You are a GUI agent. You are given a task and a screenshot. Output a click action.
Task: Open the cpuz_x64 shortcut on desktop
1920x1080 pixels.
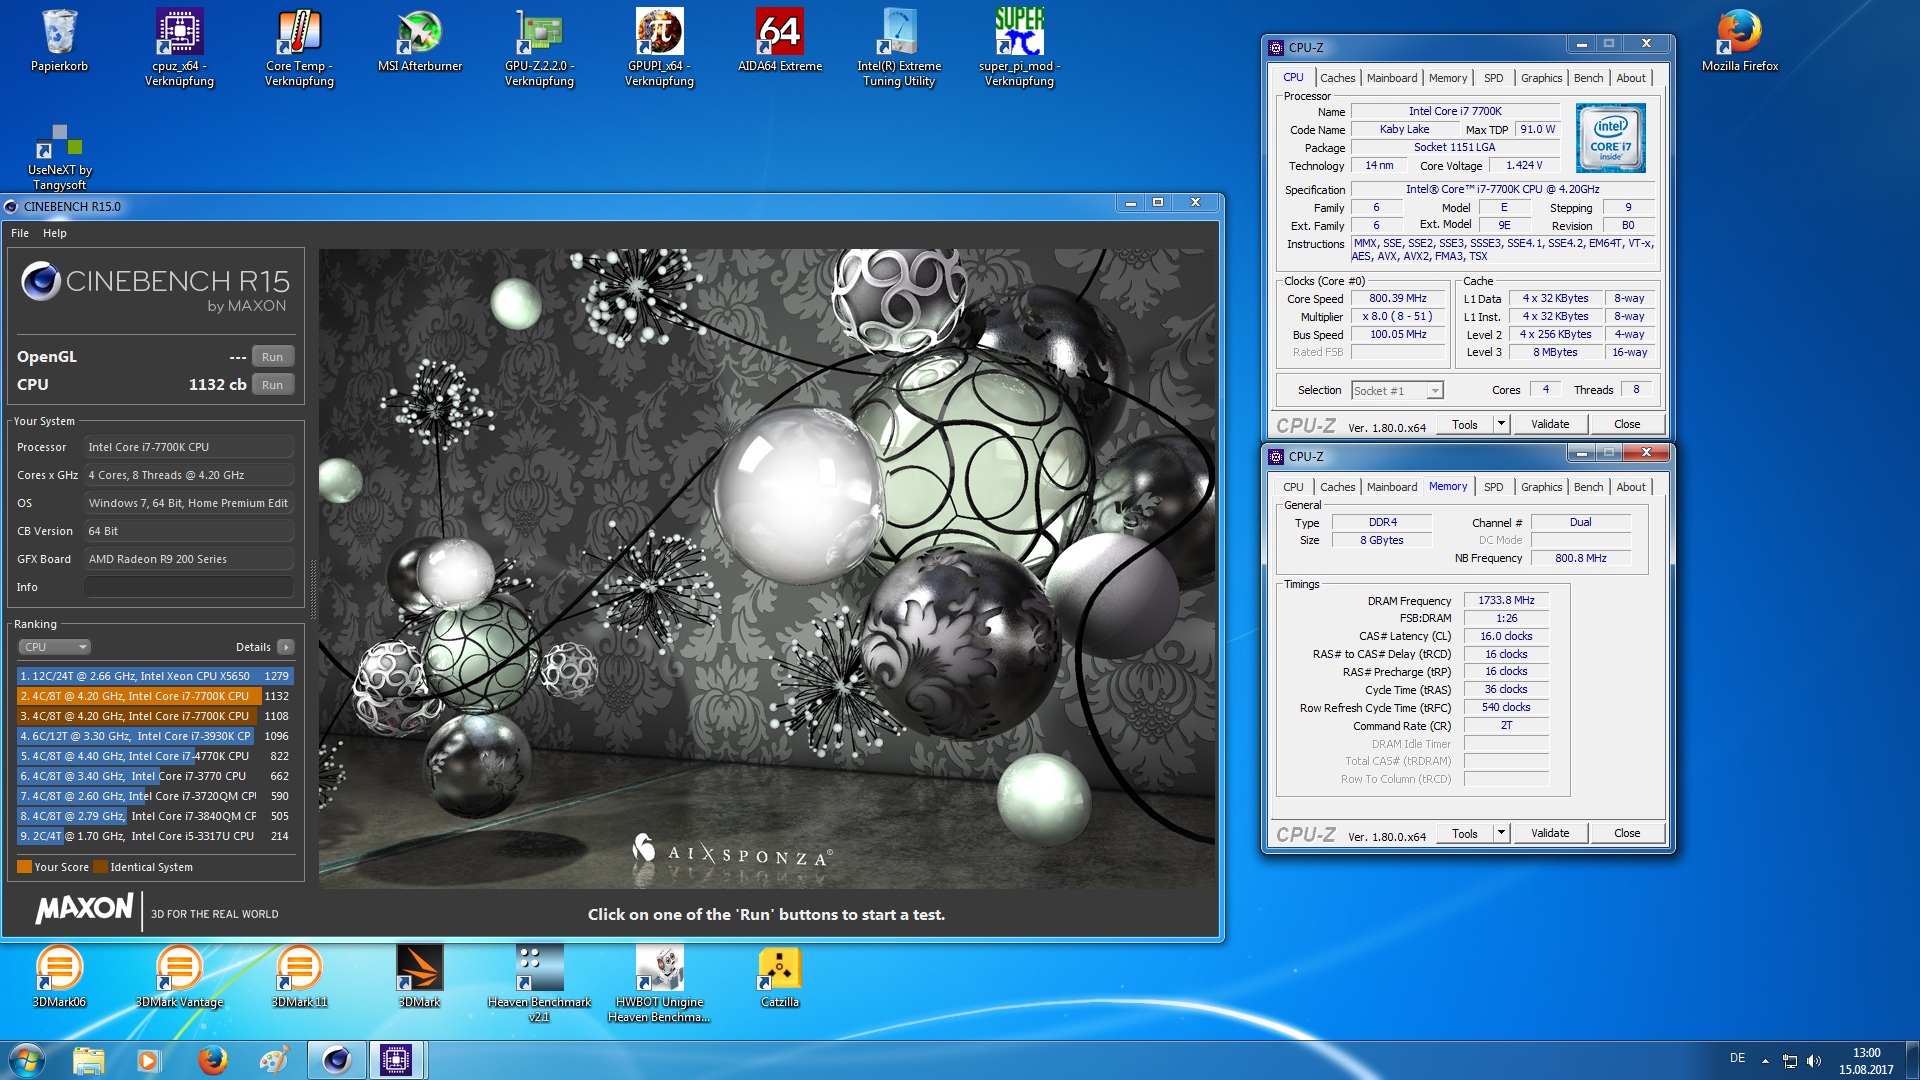coord(179,47)
